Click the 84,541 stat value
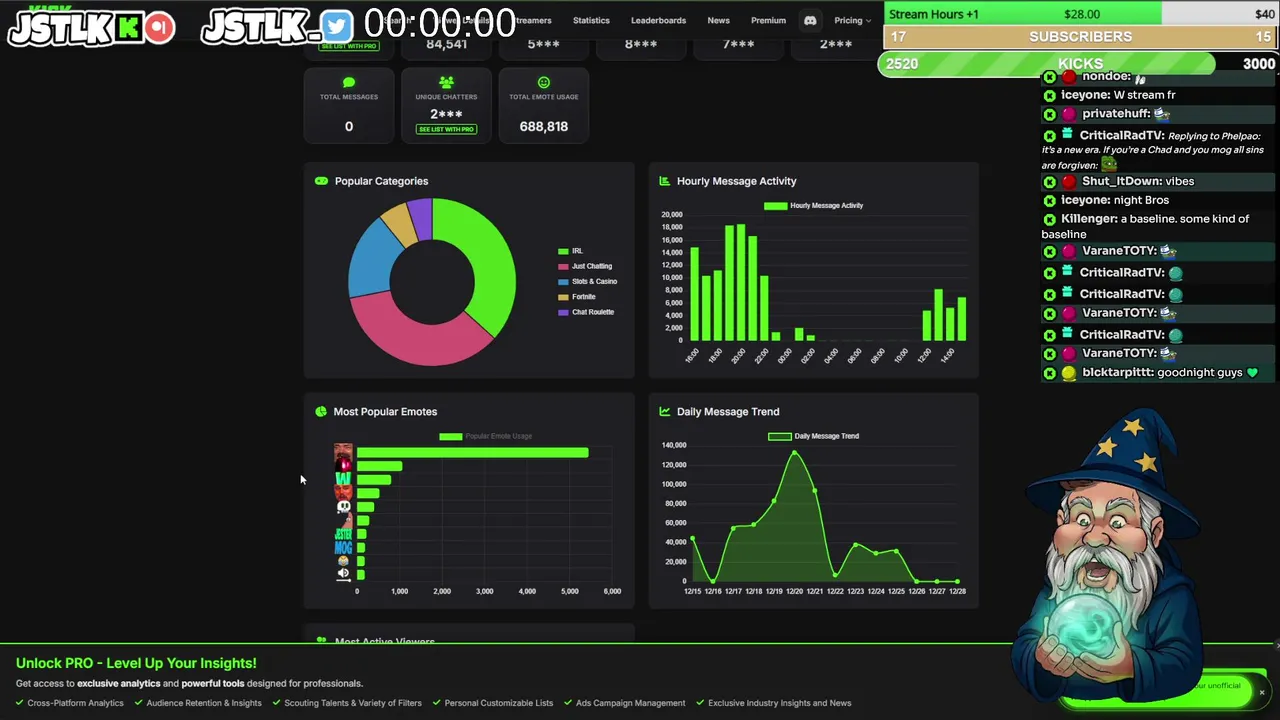The width and height of the screenshot is (1280, 720). (x=446, y=44)
